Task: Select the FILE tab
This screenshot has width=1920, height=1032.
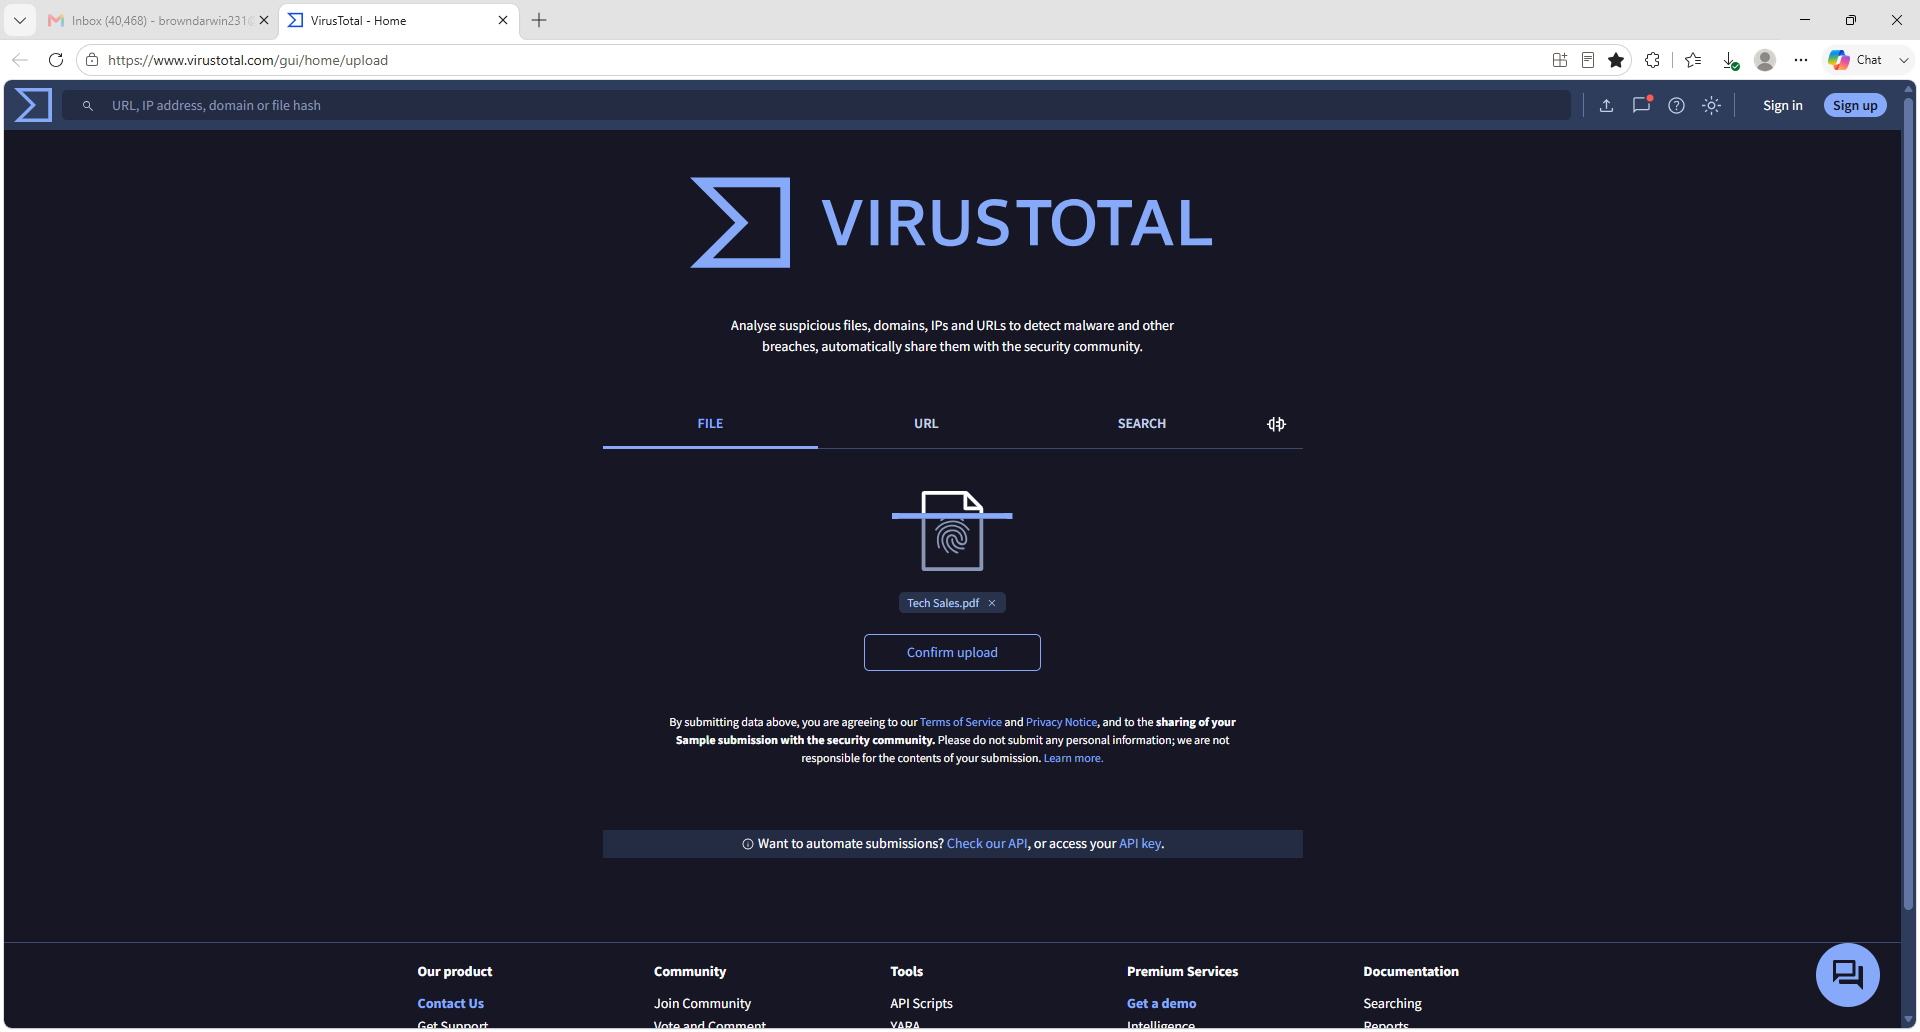Action: click(710, 424)
